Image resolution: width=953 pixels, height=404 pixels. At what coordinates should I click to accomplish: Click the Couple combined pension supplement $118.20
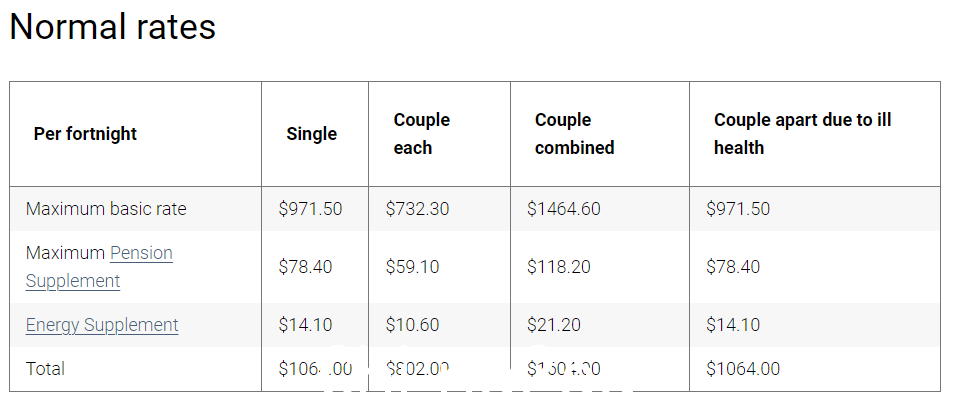point(559,267)
